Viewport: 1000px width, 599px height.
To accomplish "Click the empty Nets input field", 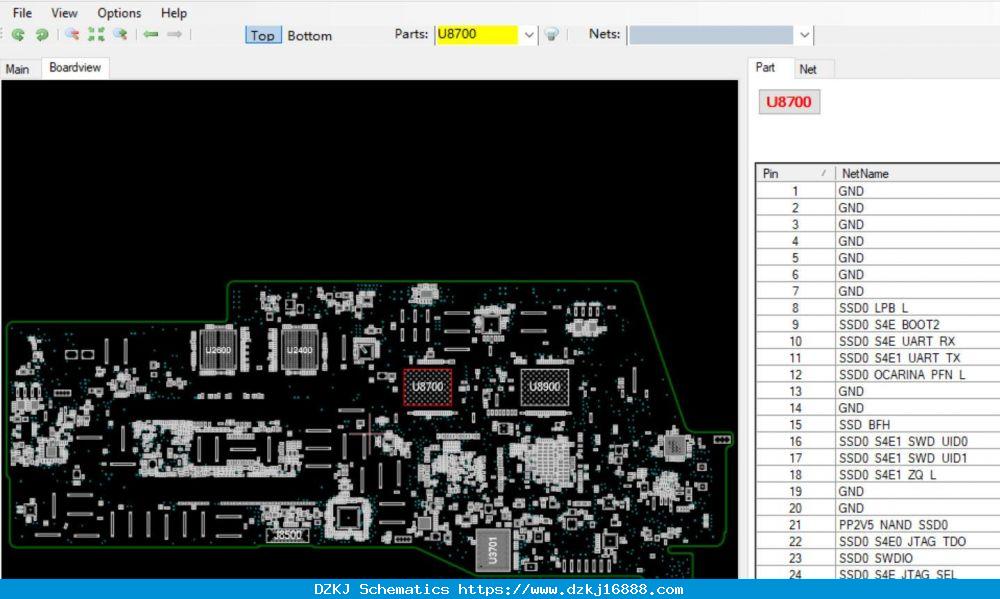I will [712, 35].
